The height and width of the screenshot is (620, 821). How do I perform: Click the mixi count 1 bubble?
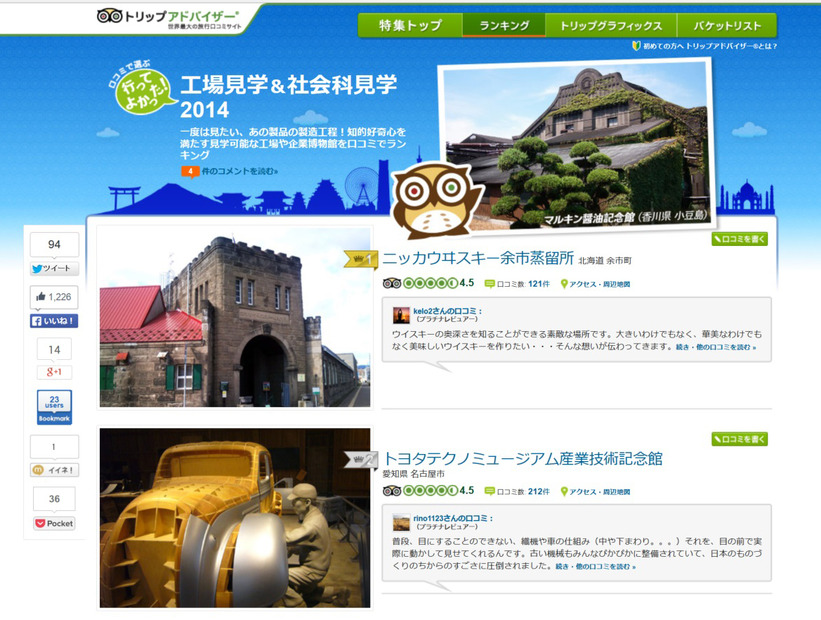click(54, 447)
